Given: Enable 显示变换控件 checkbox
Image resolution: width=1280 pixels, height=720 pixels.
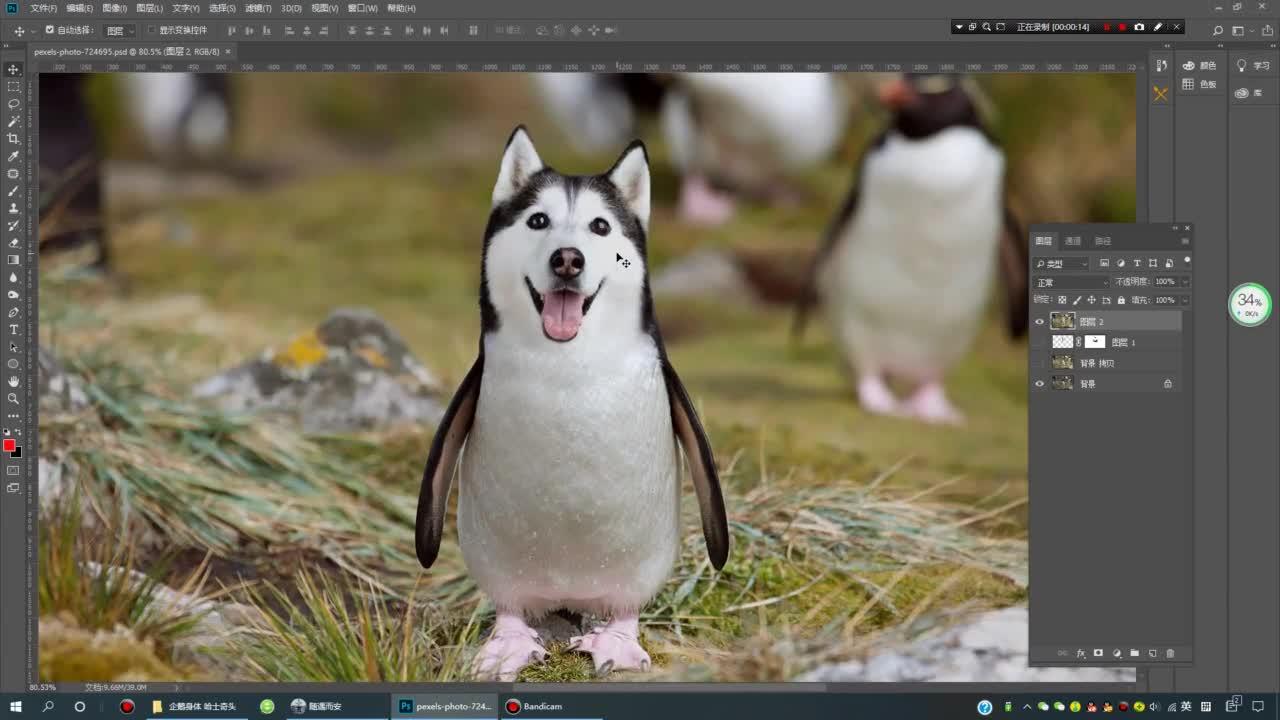Looking at the screenshot, I should click(152, 30).
